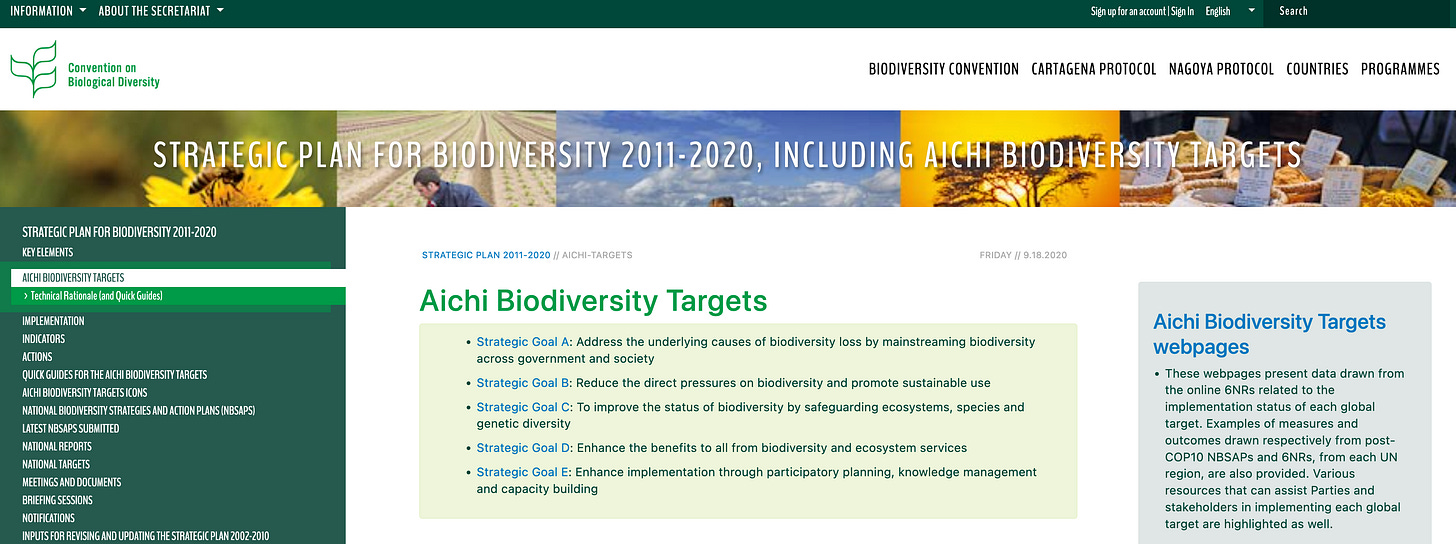Open the BIODIVERSITY CONVENTION menu
Screen dimensions: 1456x544
[943, 69]
